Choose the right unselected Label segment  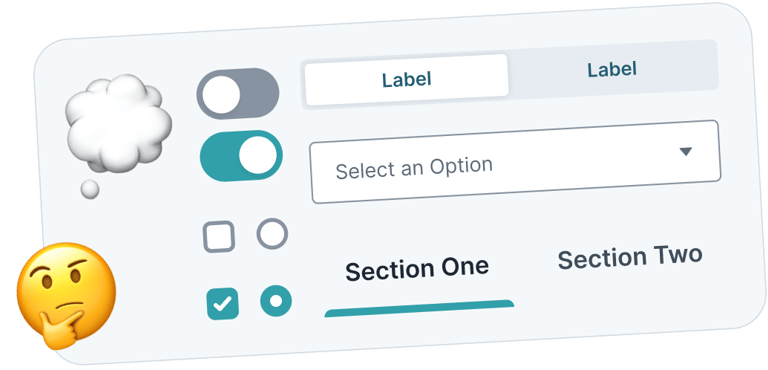pyautogui.click(x=612, y=70)
